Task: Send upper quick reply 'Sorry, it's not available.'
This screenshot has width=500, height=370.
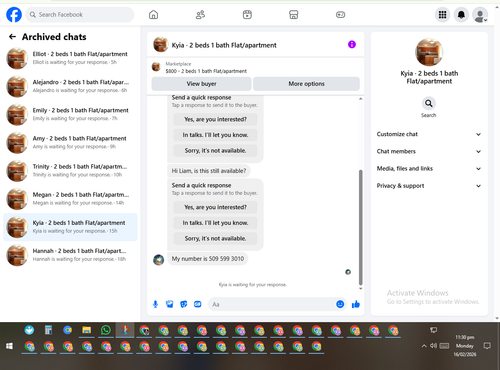Action: (x=215, y=151)
